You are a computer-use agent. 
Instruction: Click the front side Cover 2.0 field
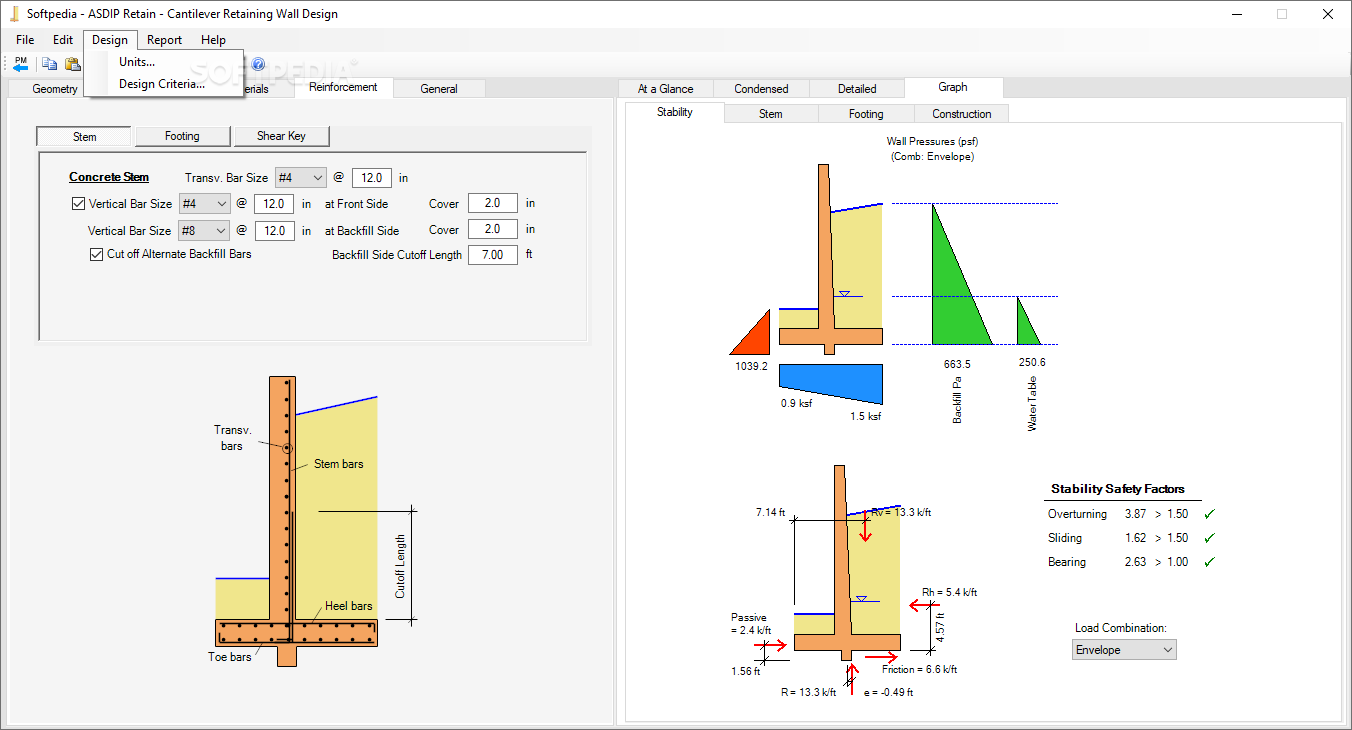[x=493, y=204]
